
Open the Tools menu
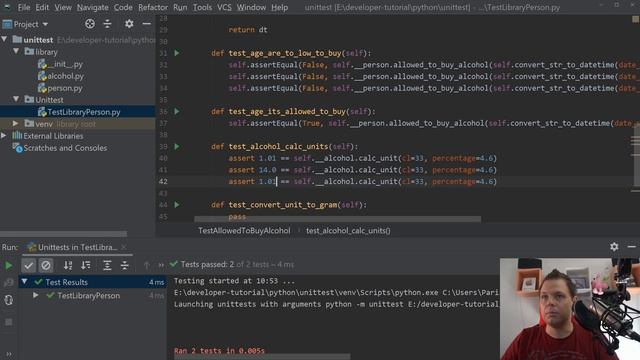(202, 7)
